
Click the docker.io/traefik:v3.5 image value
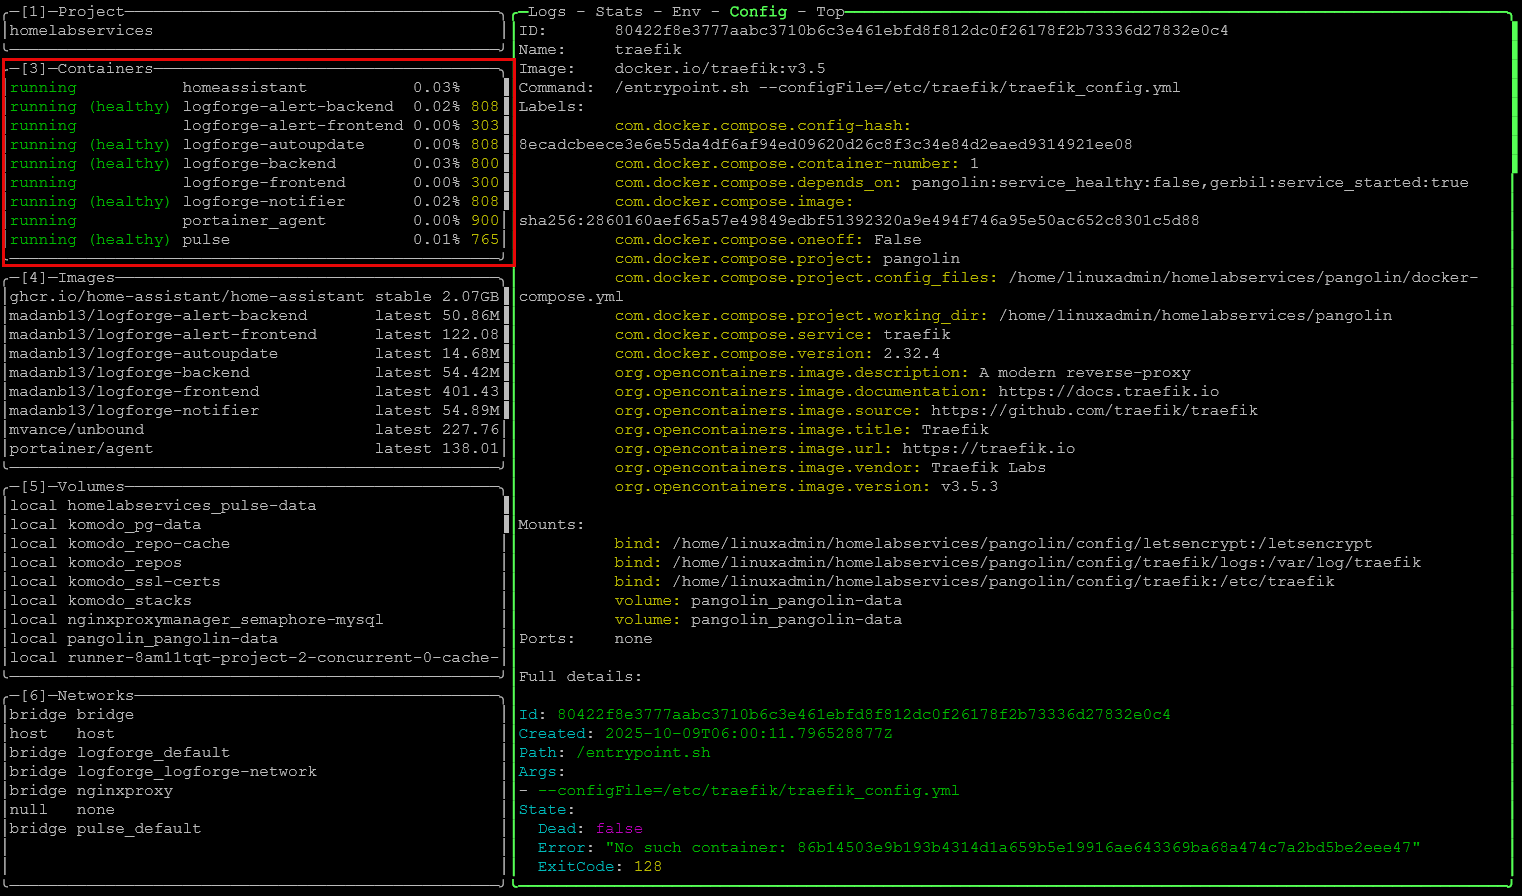tap(720, 69)
